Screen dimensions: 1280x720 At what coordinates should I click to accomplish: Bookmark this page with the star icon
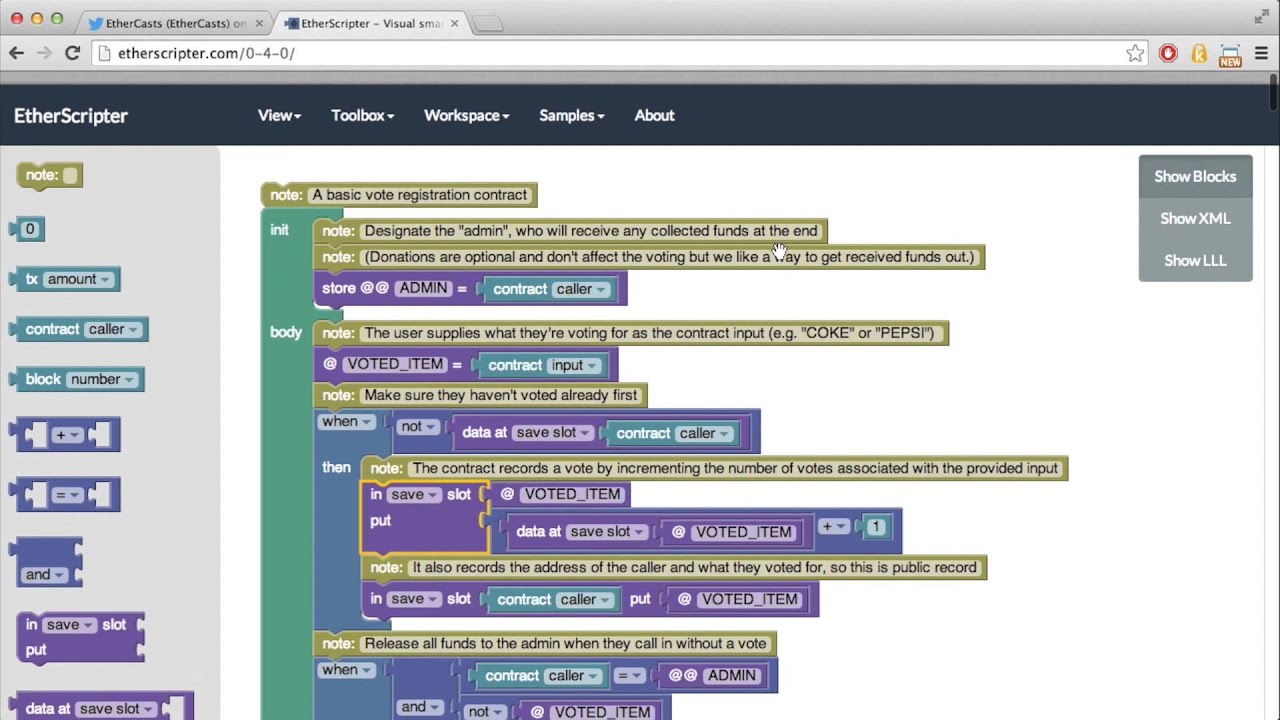click(1135, 53)
